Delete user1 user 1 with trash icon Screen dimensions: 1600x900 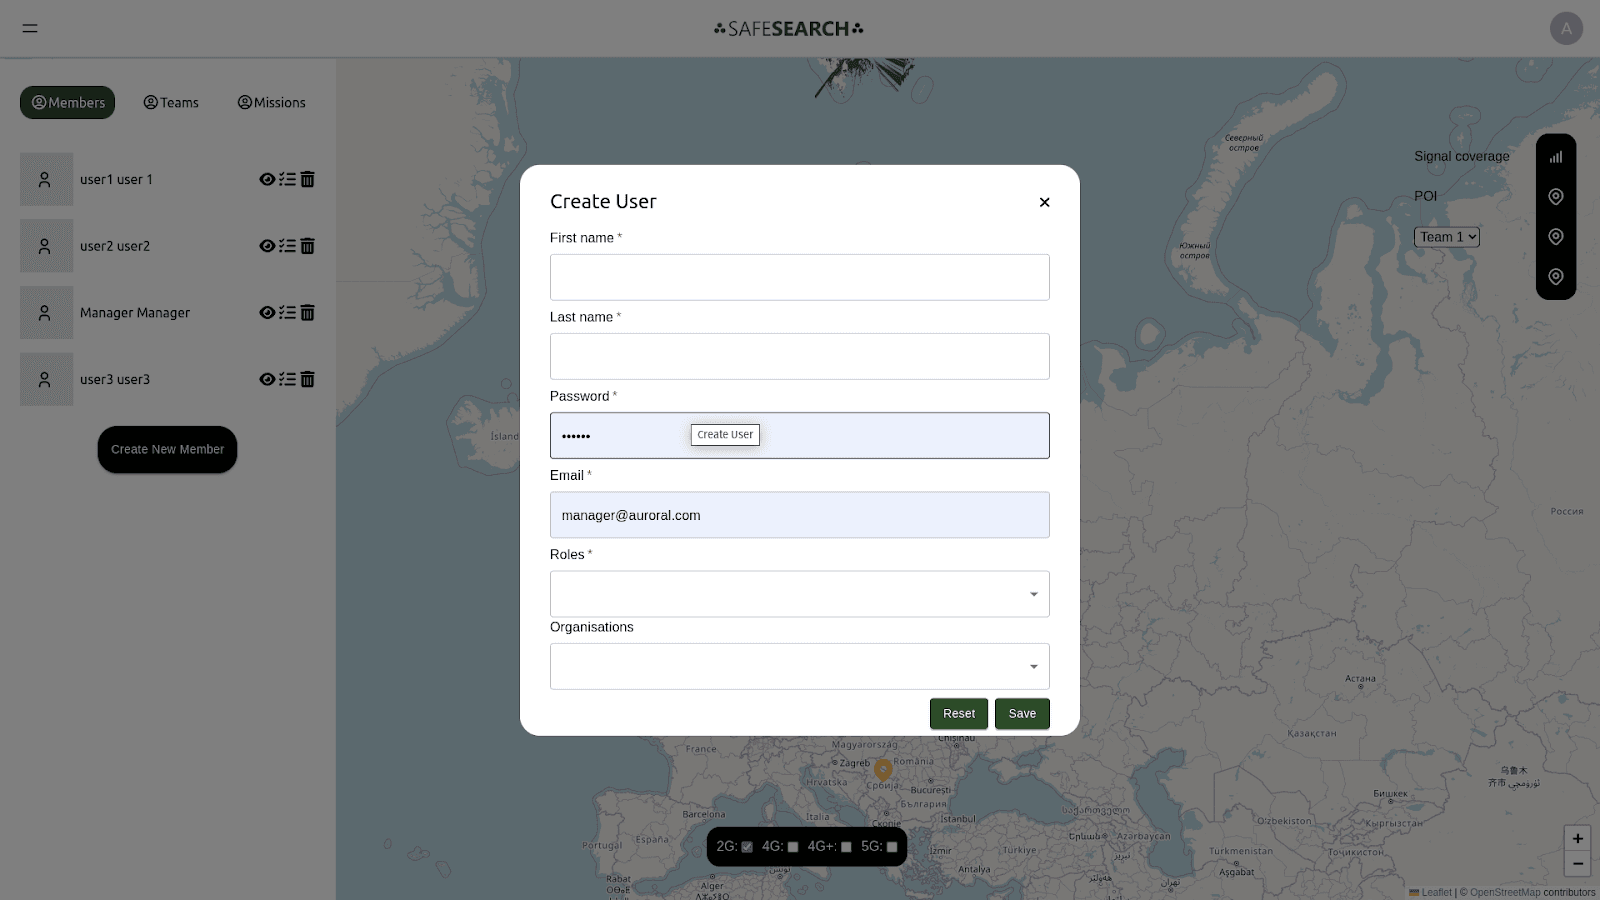(x=308, y=180)
